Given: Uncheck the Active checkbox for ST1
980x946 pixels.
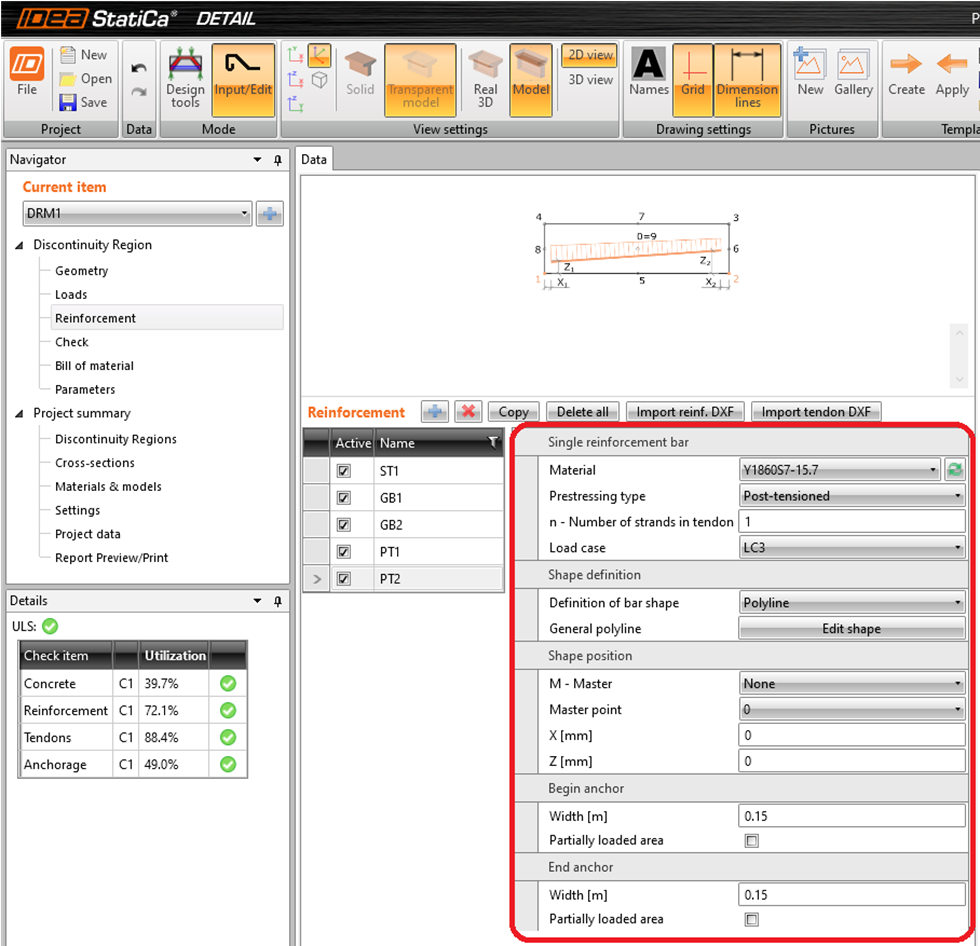Looking at the screenshot, I should (344, 471).
